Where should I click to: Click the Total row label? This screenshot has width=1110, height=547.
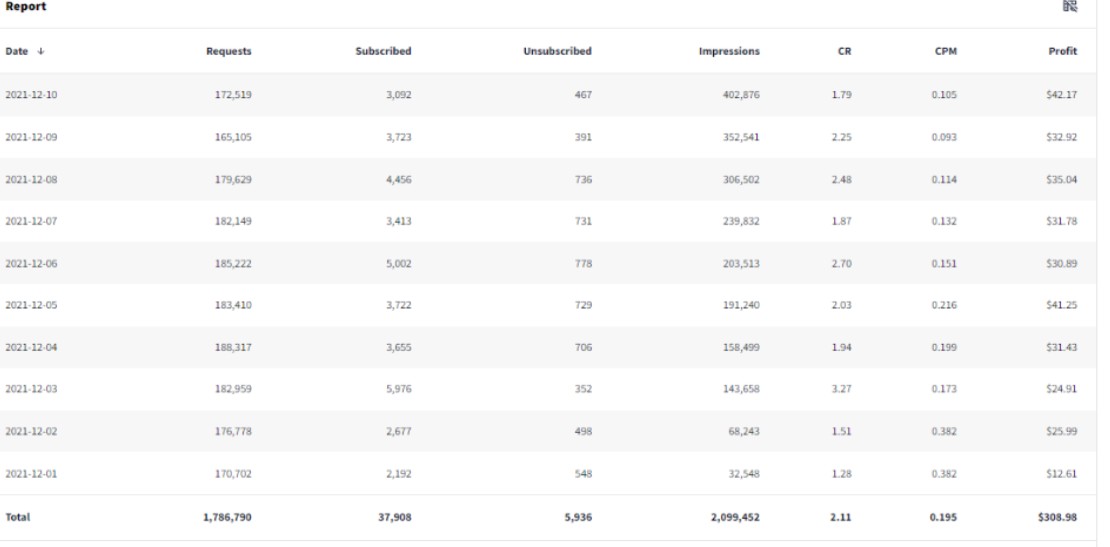(18, 517)
